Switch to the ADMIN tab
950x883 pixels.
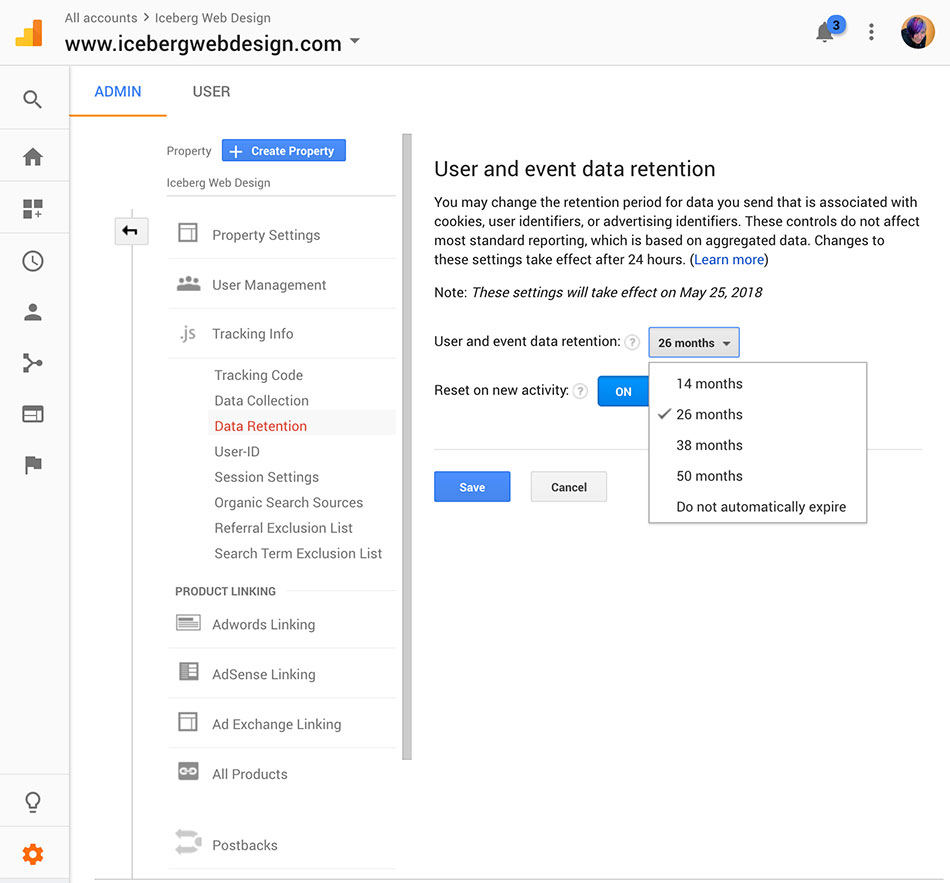(118, 92)
